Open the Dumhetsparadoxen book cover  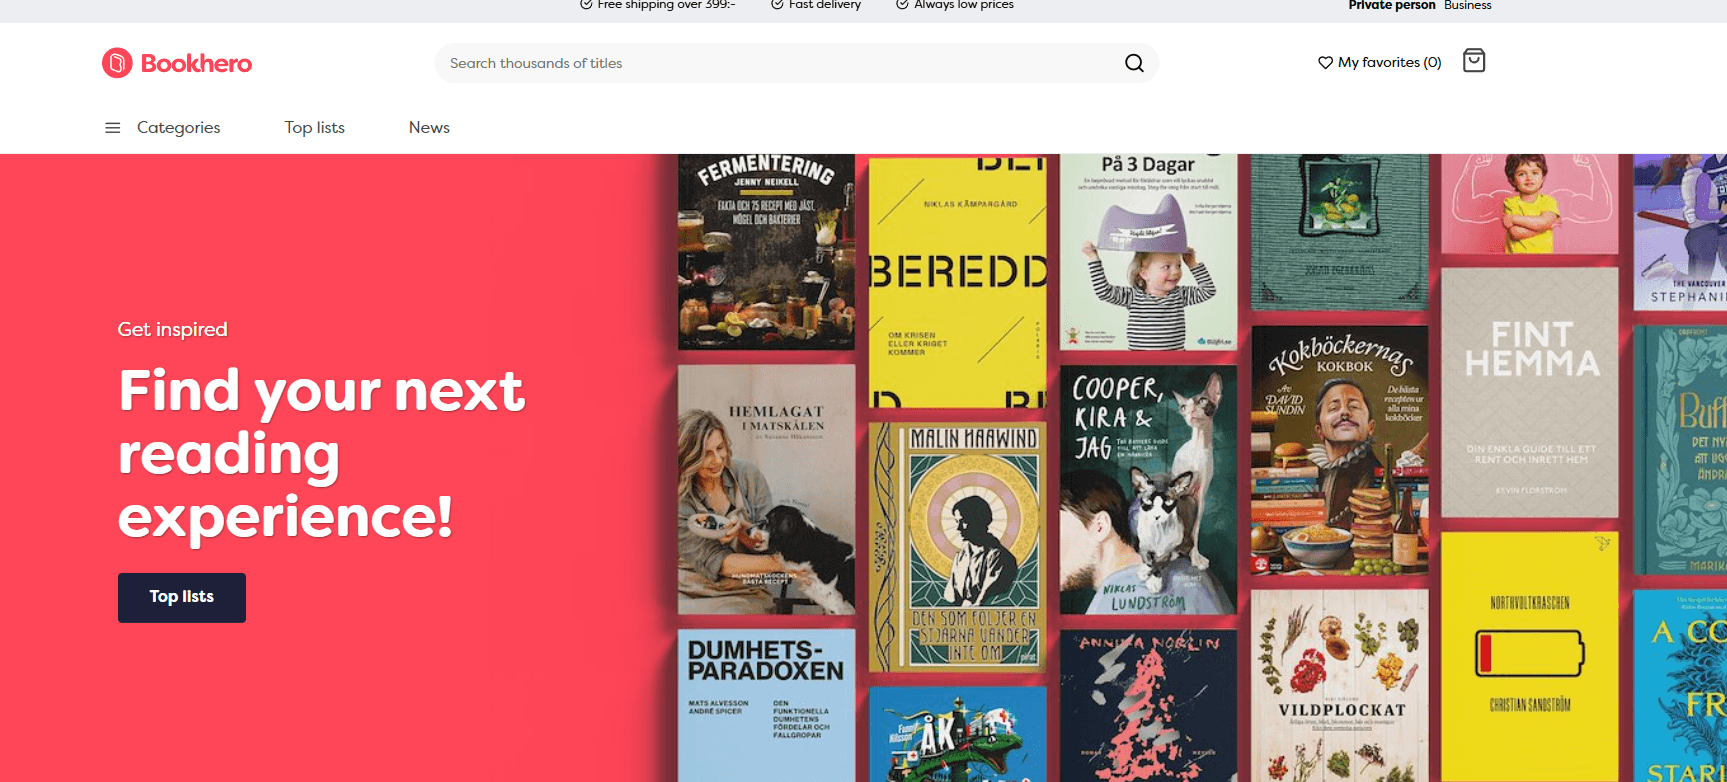point(766,705)
